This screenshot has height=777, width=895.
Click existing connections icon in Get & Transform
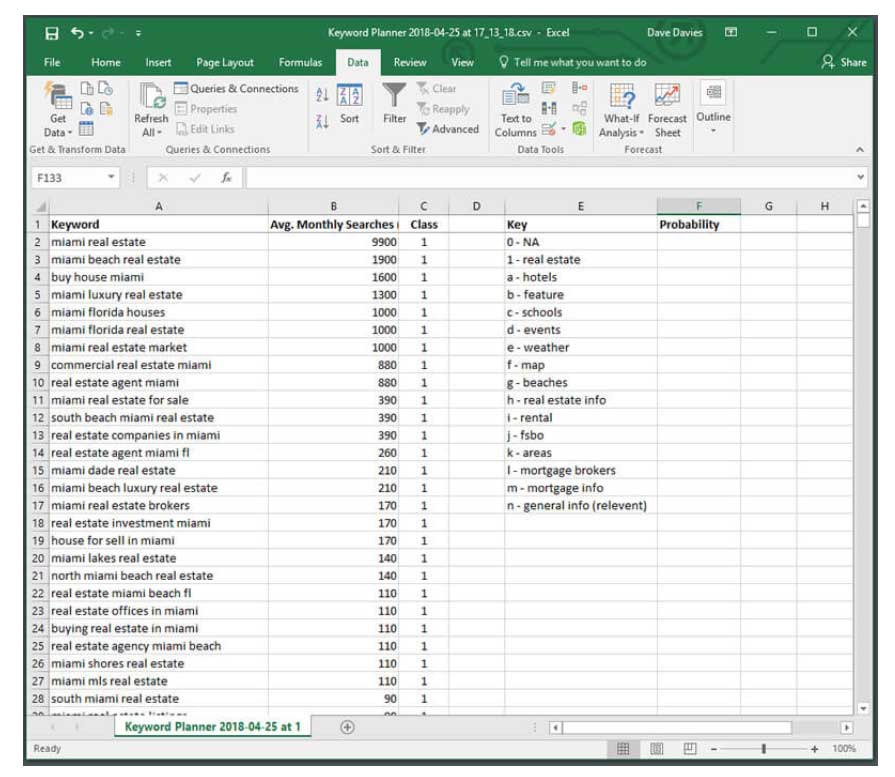click(106, 108)
